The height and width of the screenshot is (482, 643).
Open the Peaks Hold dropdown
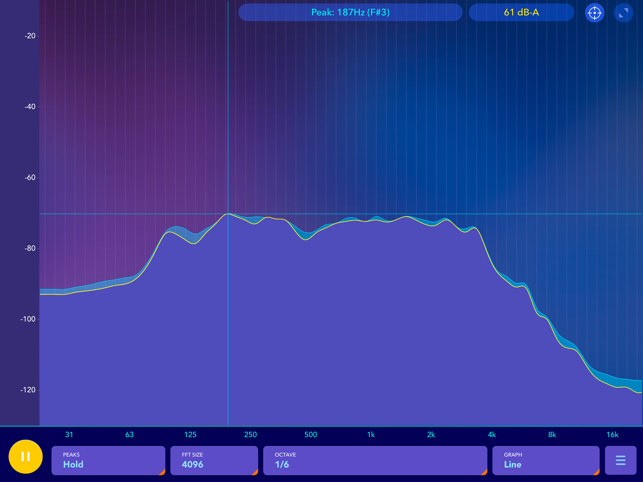click(x=108, y=460)
